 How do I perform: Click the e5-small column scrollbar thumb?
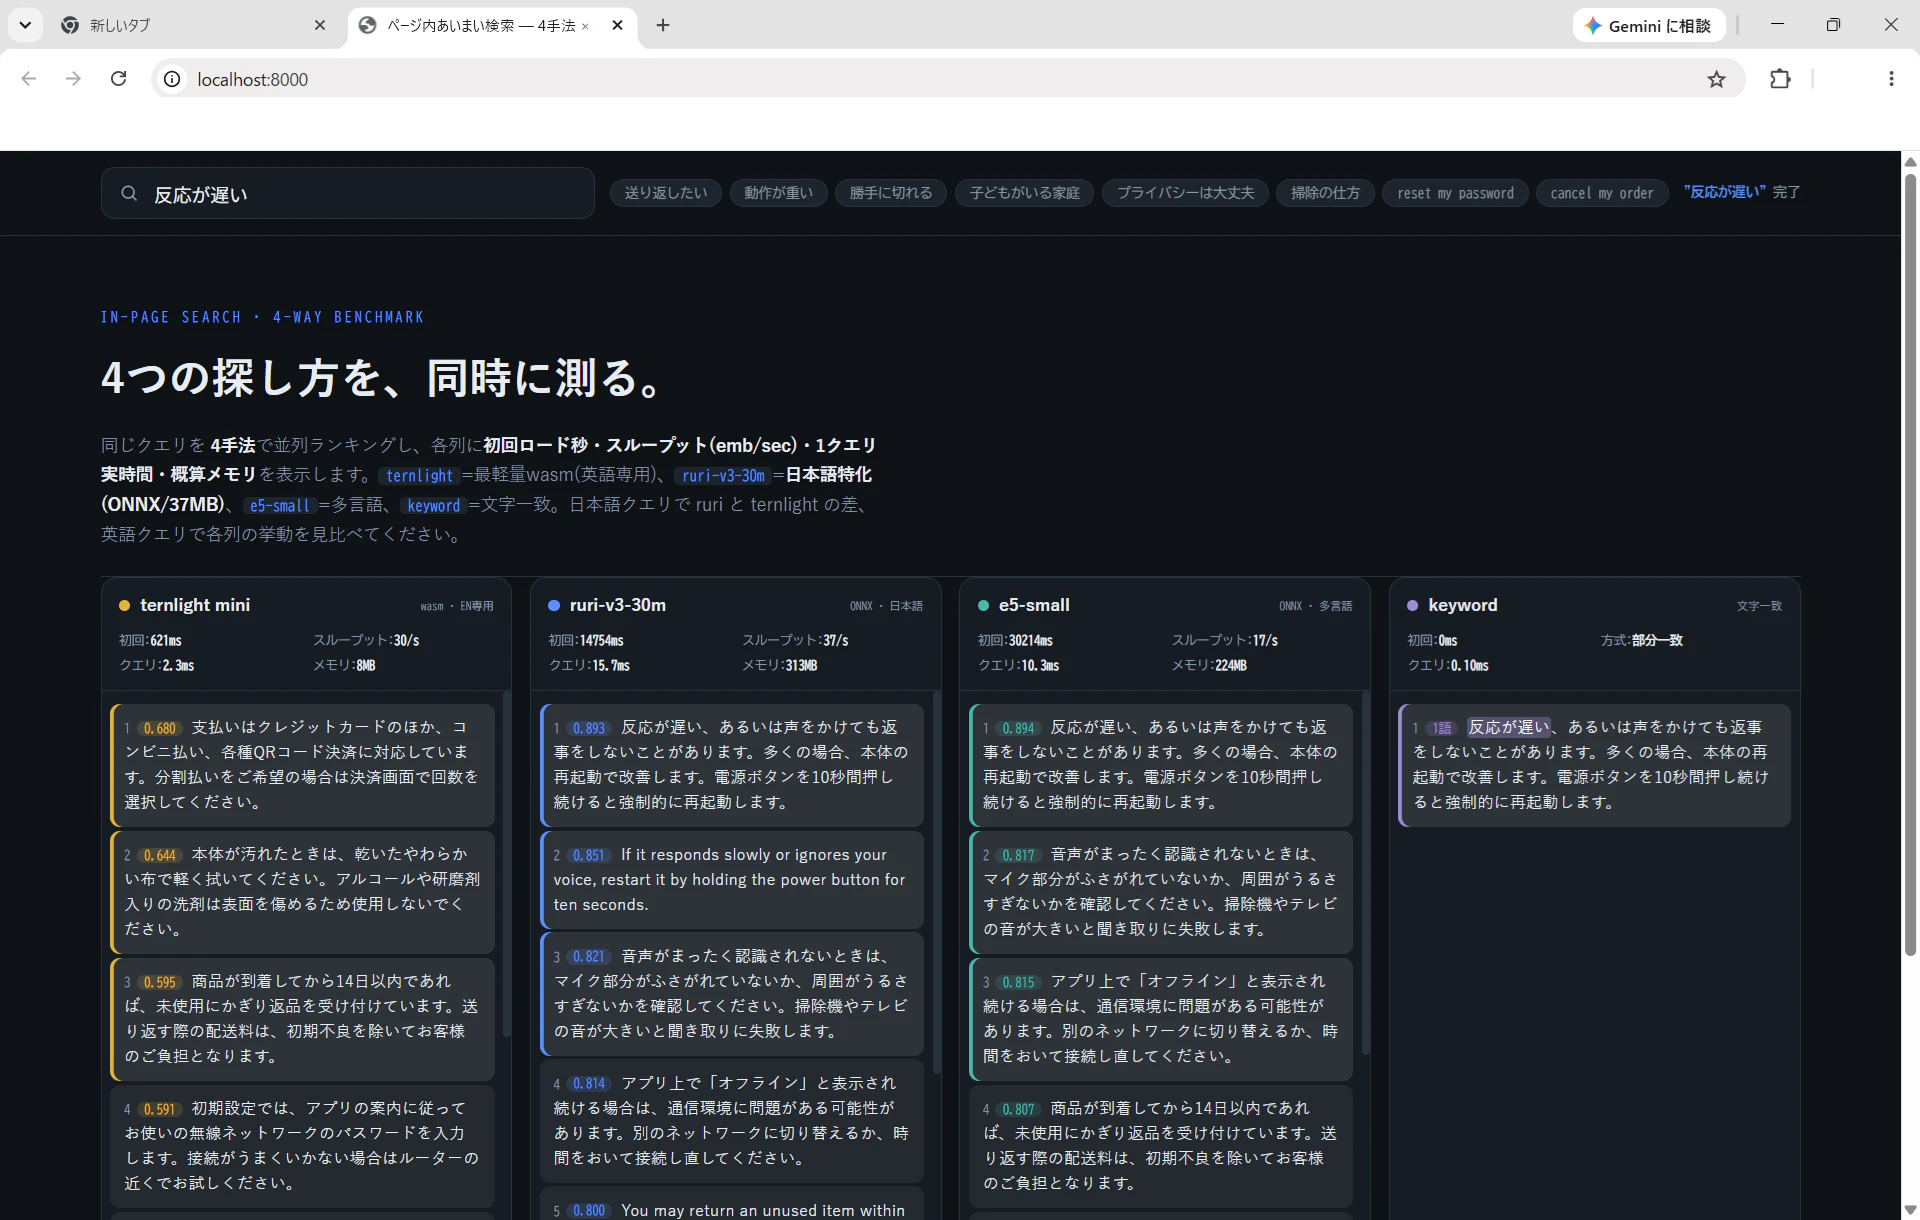point(1365,872)
